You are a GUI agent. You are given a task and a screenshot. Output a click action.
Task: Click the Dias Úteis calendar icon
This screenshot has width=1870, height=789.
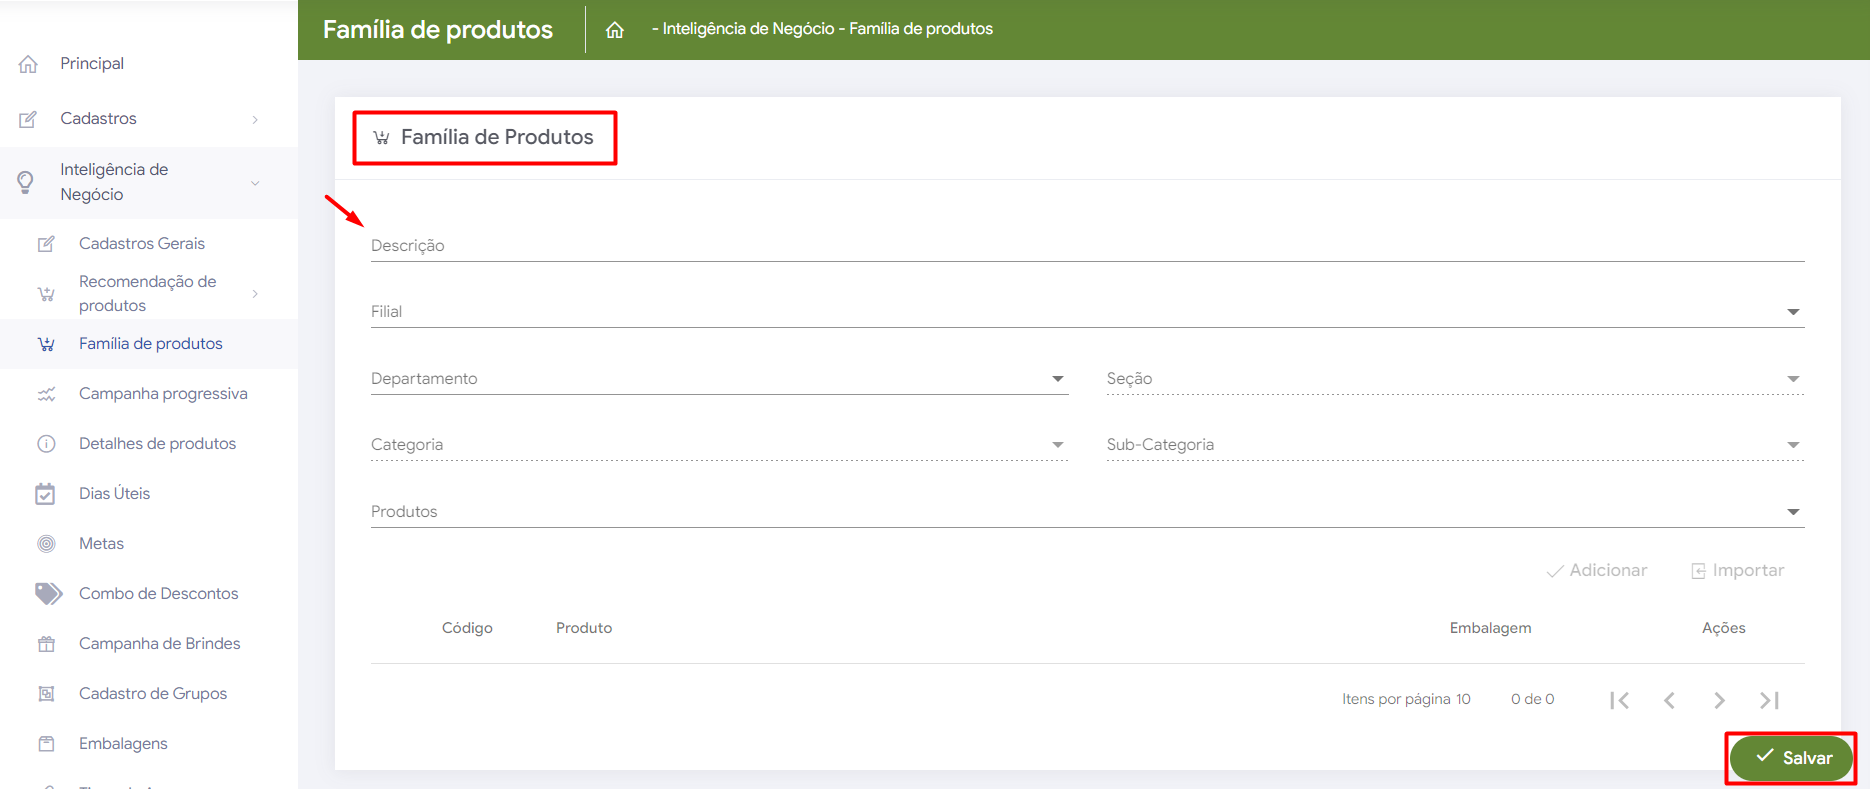pyautogui.click(x=46, y=494)
